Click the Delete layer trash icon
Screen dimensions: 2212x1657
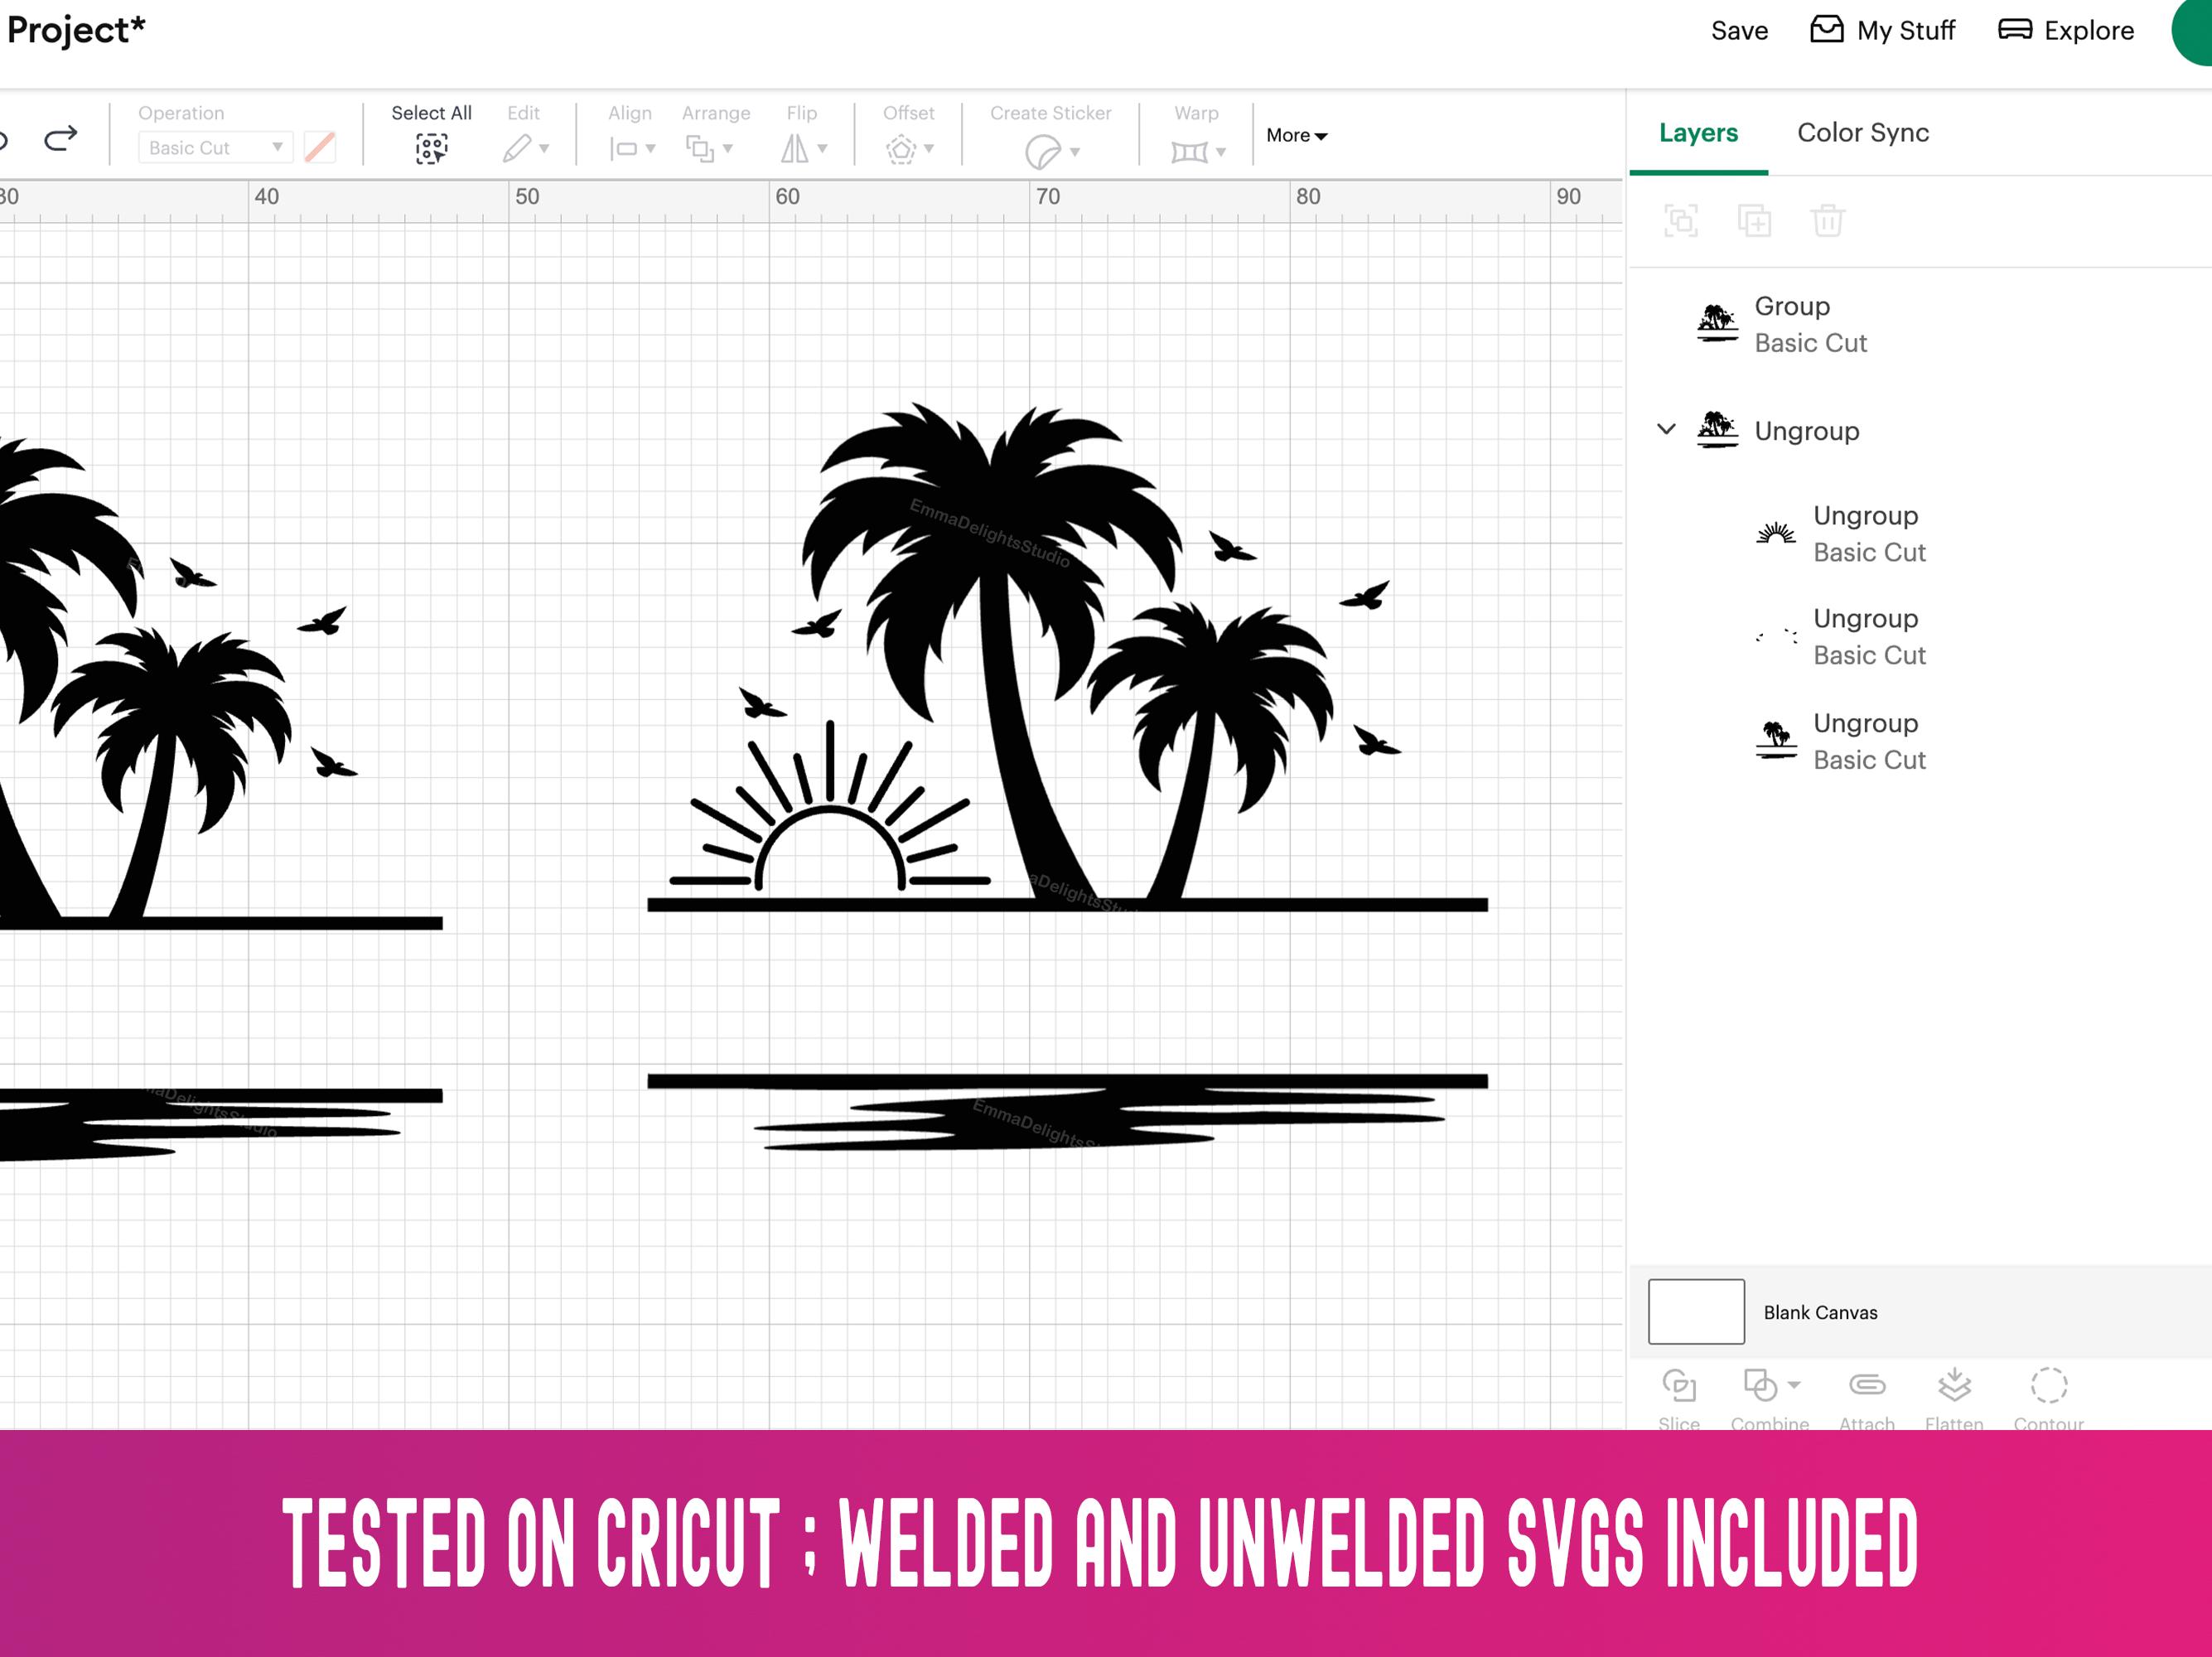[1827, 220]
